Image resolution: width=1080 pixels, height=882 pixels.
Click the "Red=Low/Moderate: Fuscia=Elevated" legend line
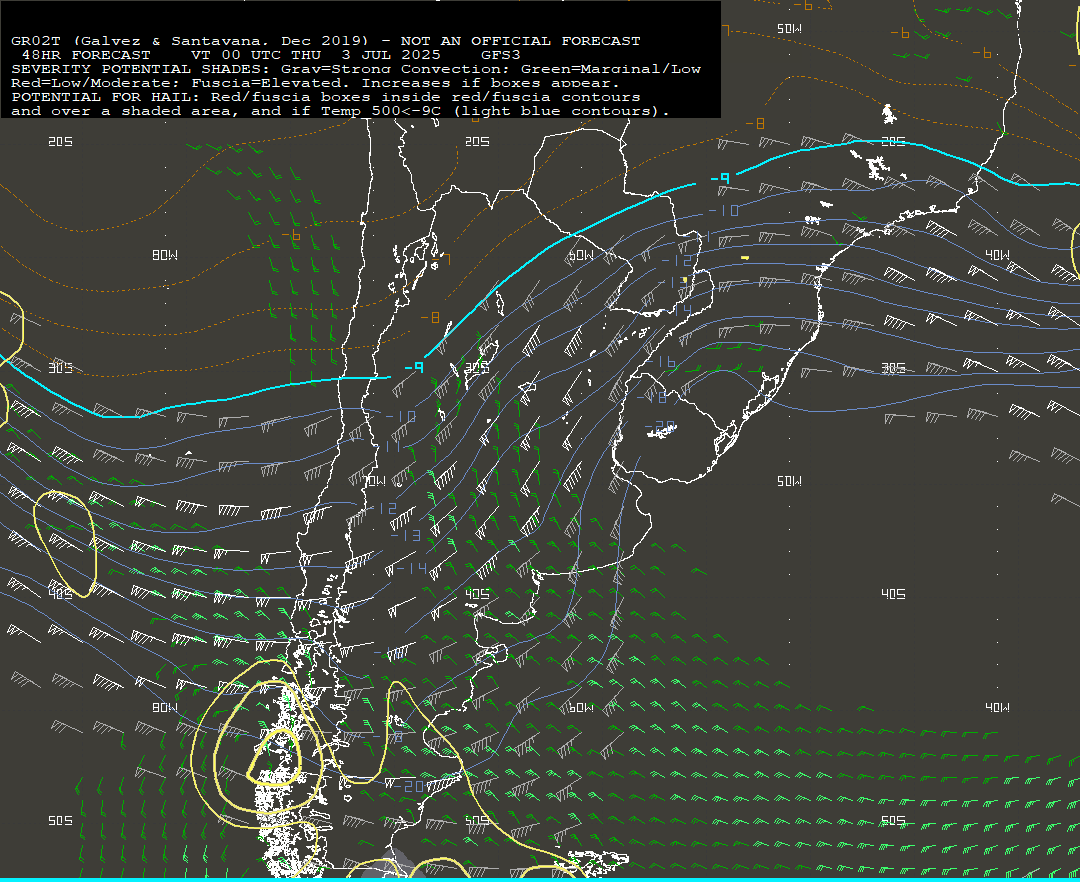pos(315,83)
